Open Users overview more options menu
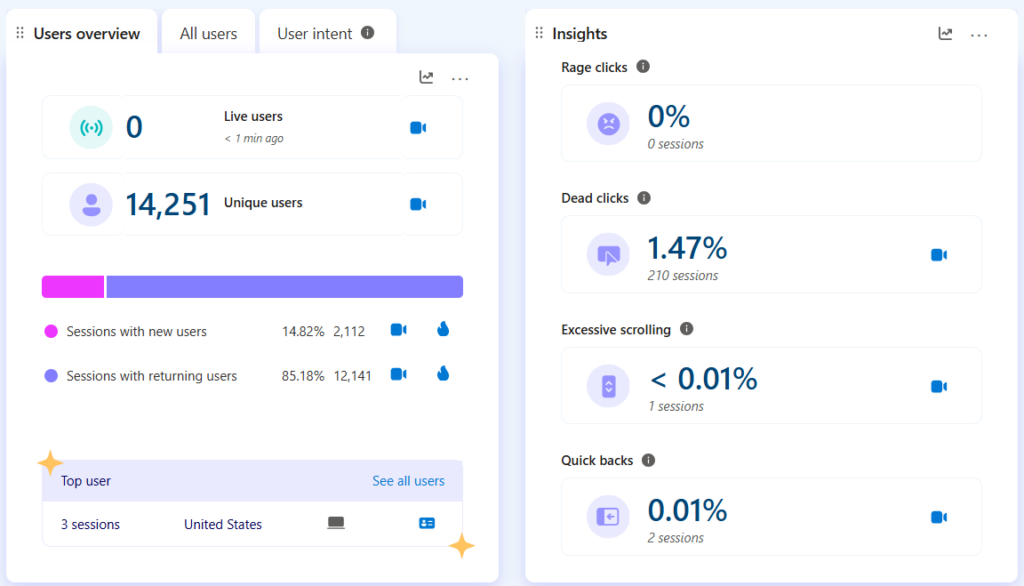 tap(460, 78)
